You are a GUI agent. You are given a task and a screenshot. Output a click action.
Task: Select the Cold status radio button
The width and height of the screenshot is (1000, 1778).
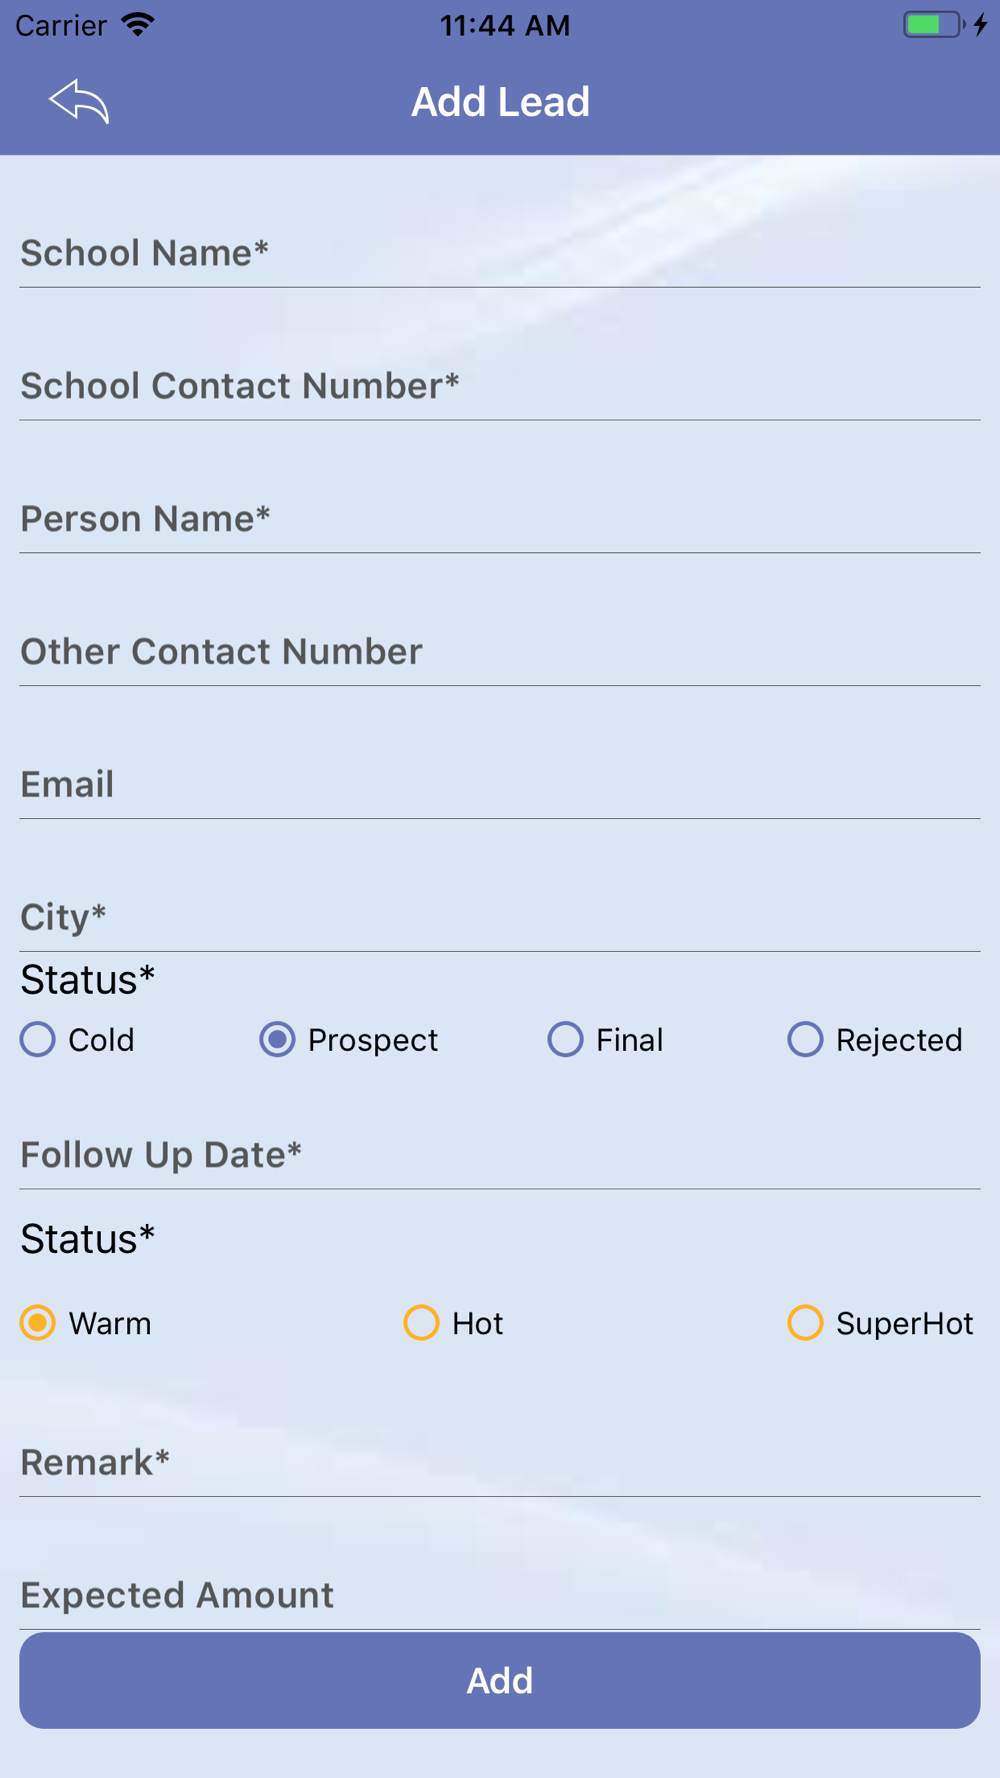click(38, 1039)
